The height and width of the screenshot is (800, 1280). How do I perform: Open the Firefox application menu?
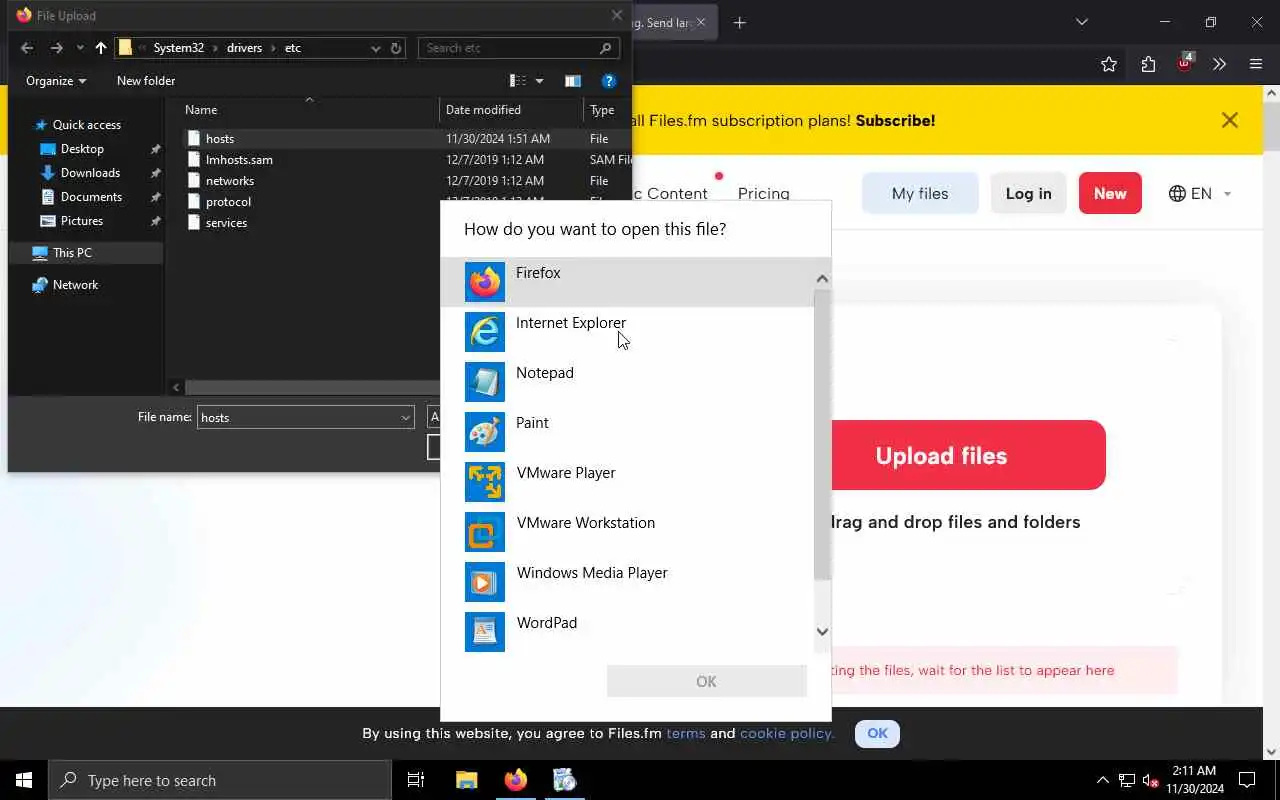point(1256,64)
